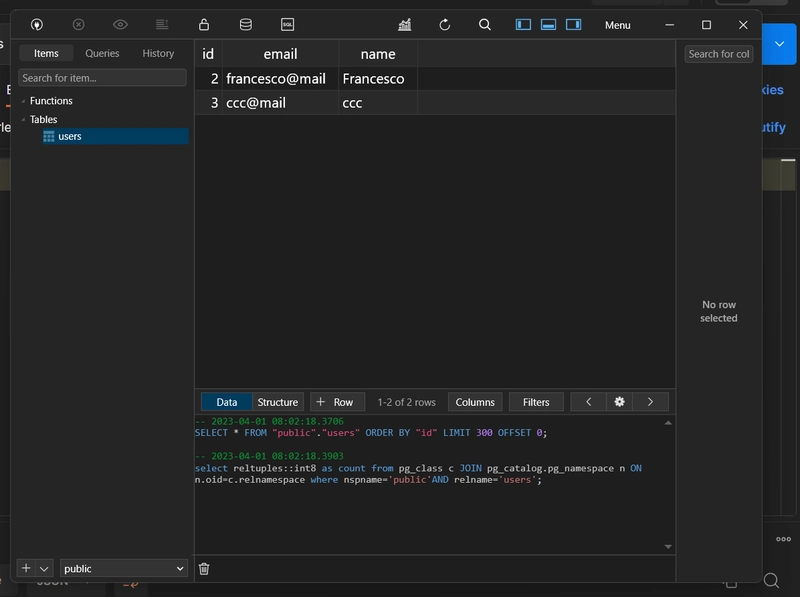Toggle the right sidebar layout icon
The width and height of the screenshot is (800, 597).
coord(573,24)
